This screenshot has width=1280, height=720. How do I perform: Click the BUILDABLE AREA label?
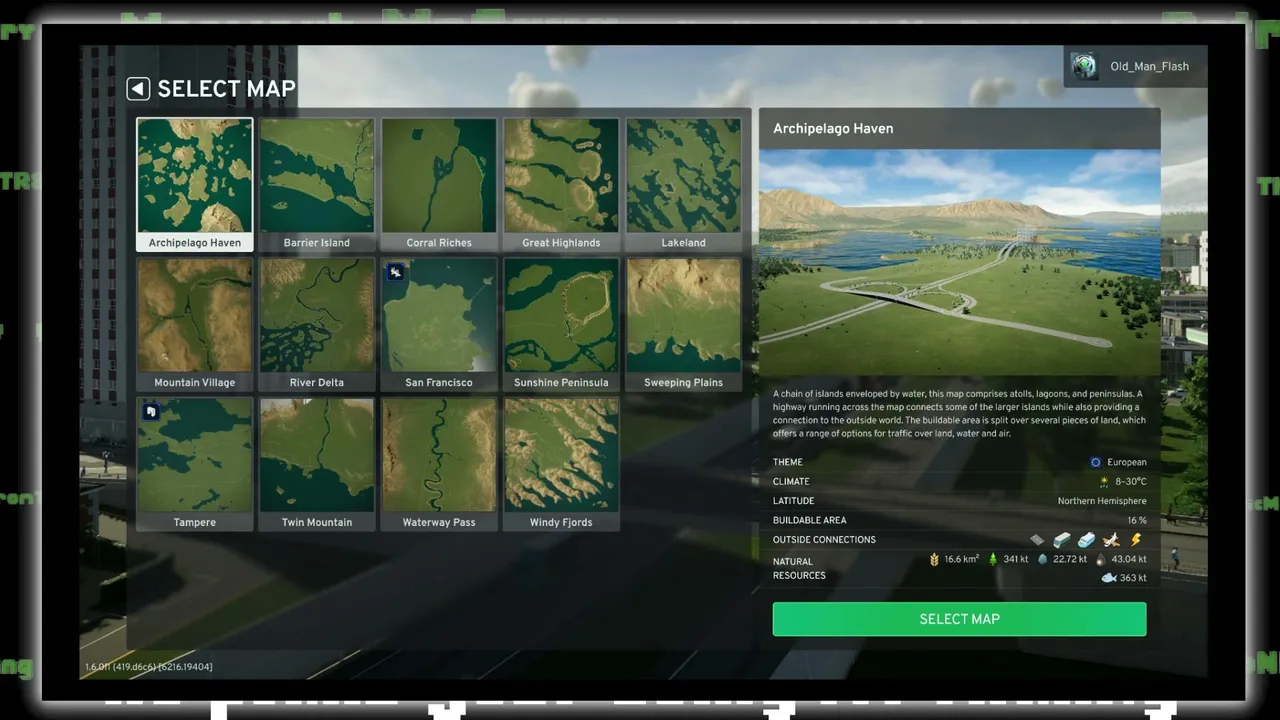810,520
